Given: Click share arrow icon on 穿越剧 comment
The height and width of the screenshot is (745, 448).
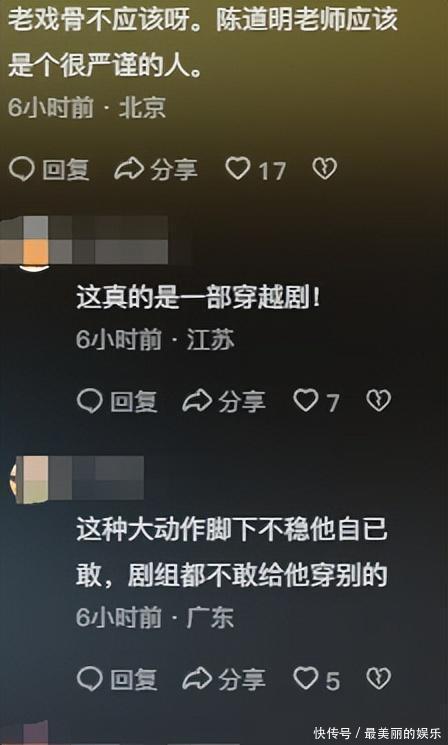Looking at the screenshot, I should click(x=197, y=401).
